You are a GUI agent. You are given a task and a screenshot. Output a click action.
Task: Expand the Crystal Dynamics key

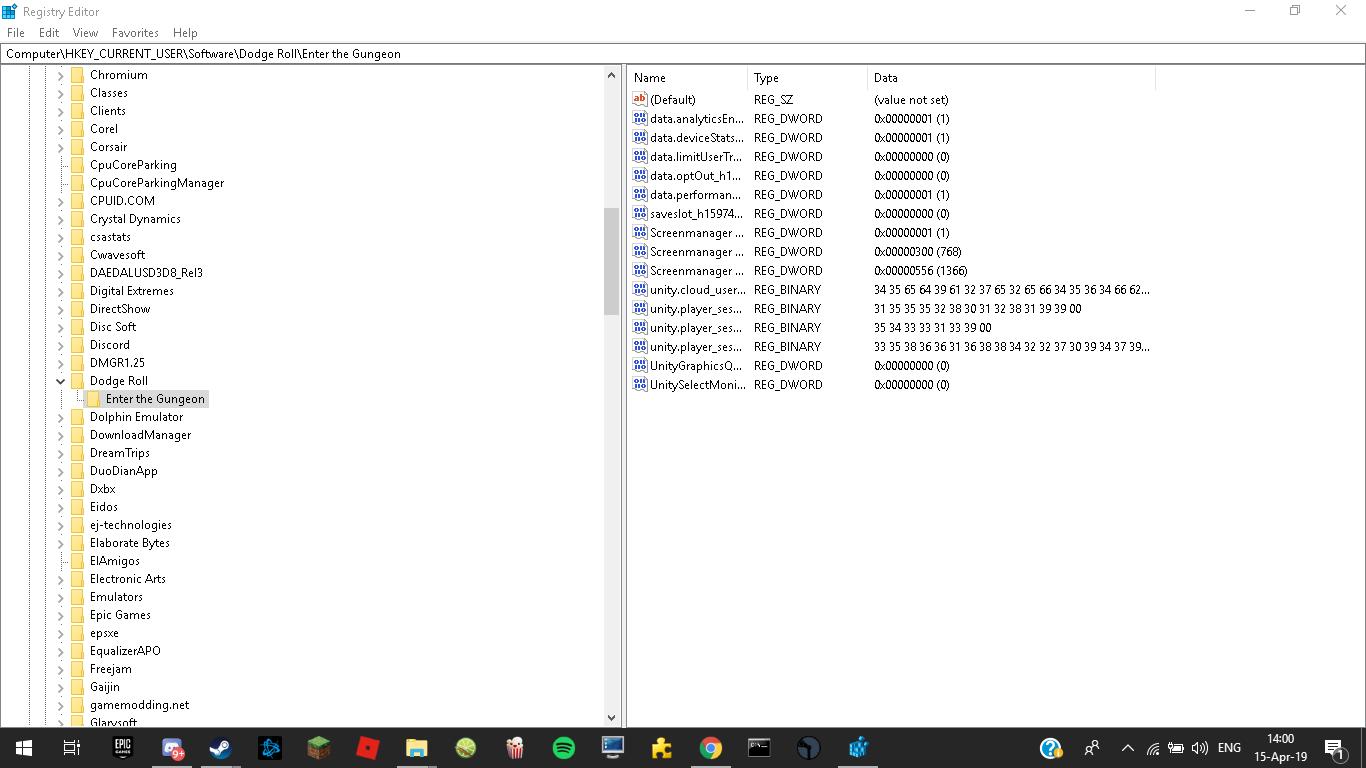(61, 219)
